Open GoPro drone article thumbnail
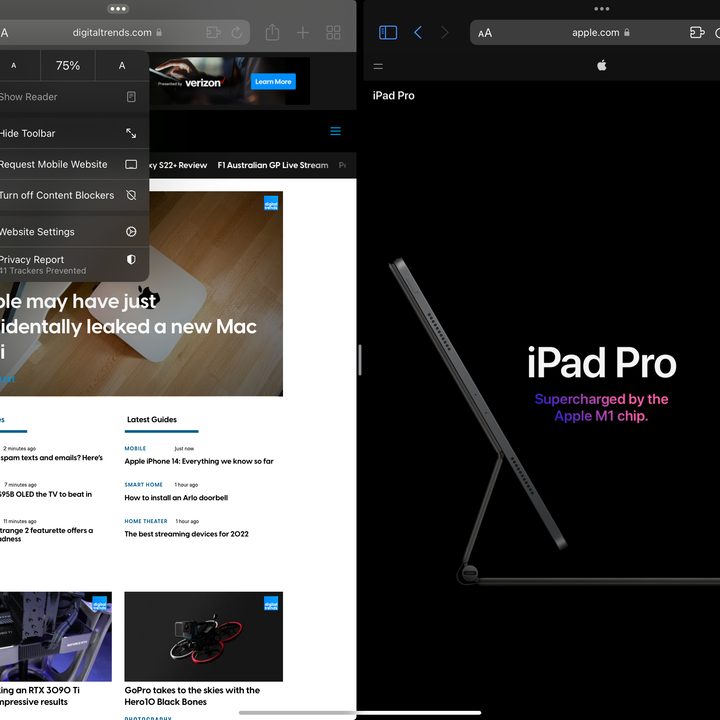 point(203,636)
